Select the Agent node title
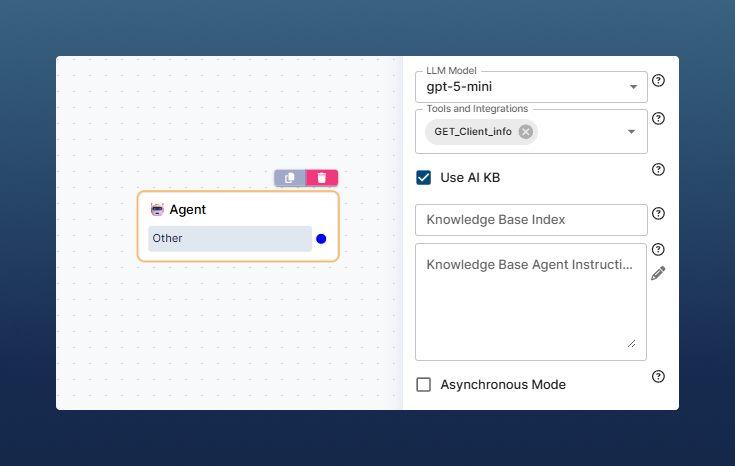 click(188, 210)
